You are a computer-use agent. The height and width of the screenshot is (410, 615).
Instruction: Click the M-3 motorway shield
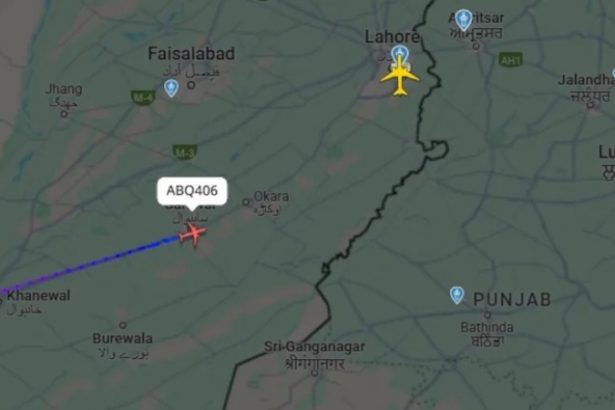(x=184, y=152)
